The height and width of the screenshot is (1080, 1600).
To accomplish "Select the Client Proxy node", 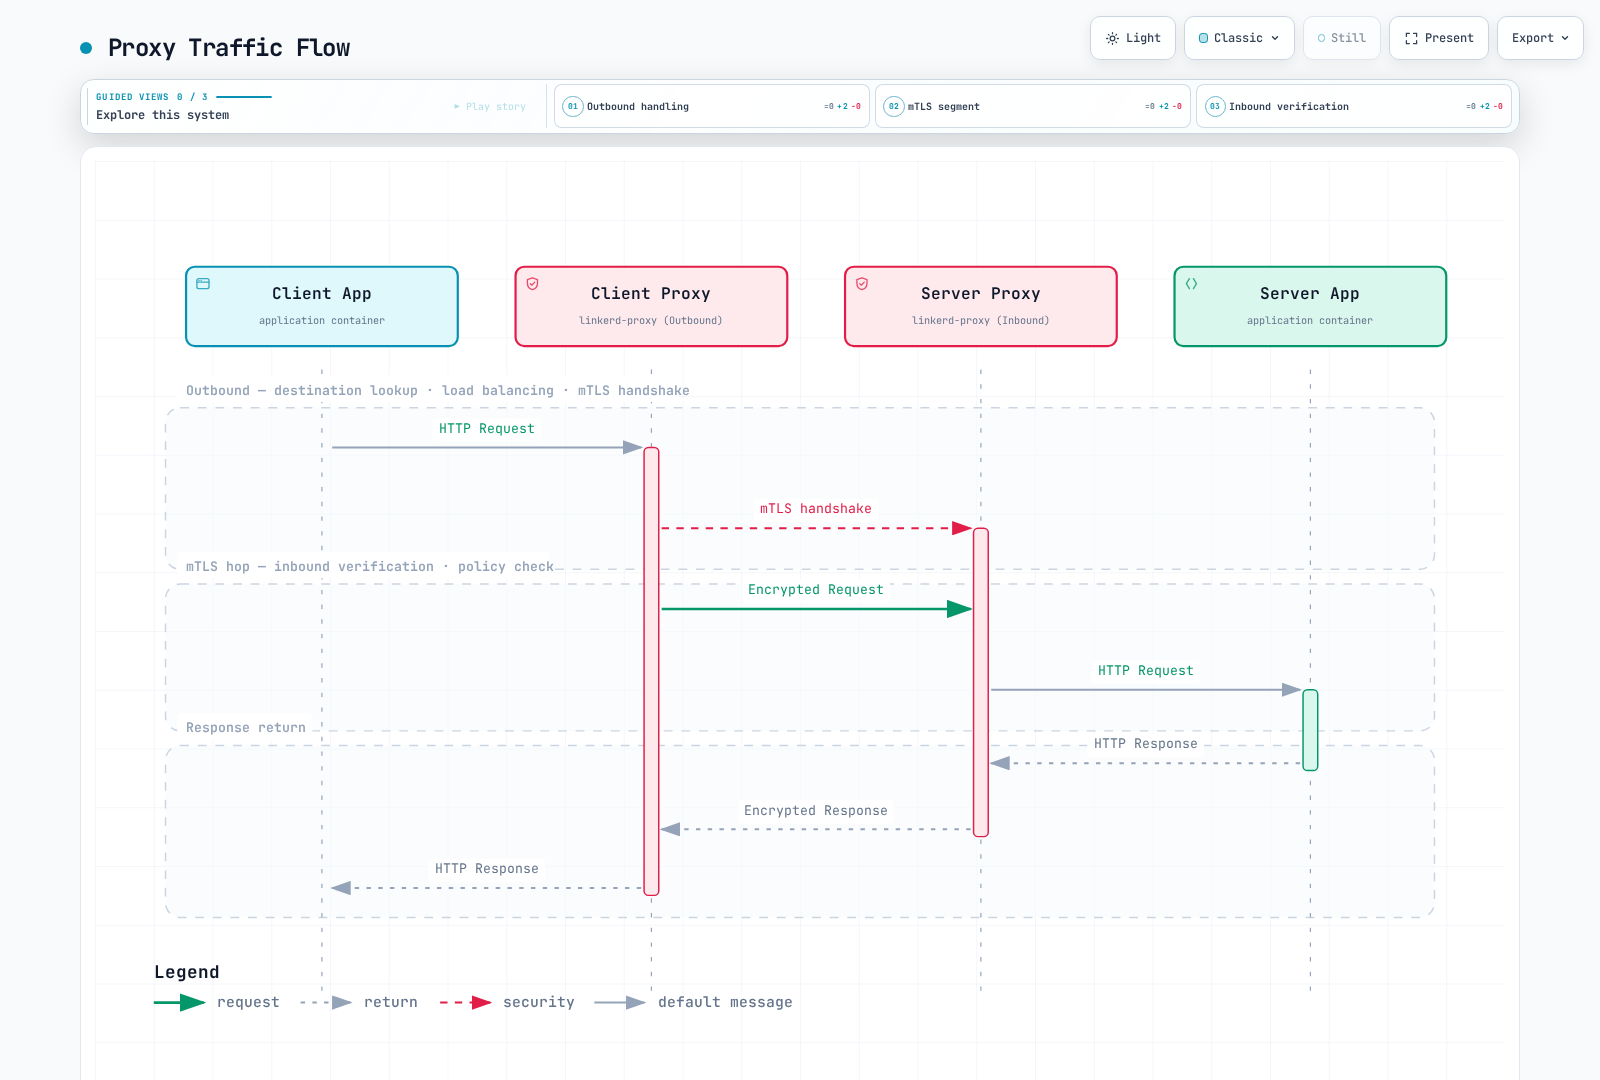I will (651, 306).
